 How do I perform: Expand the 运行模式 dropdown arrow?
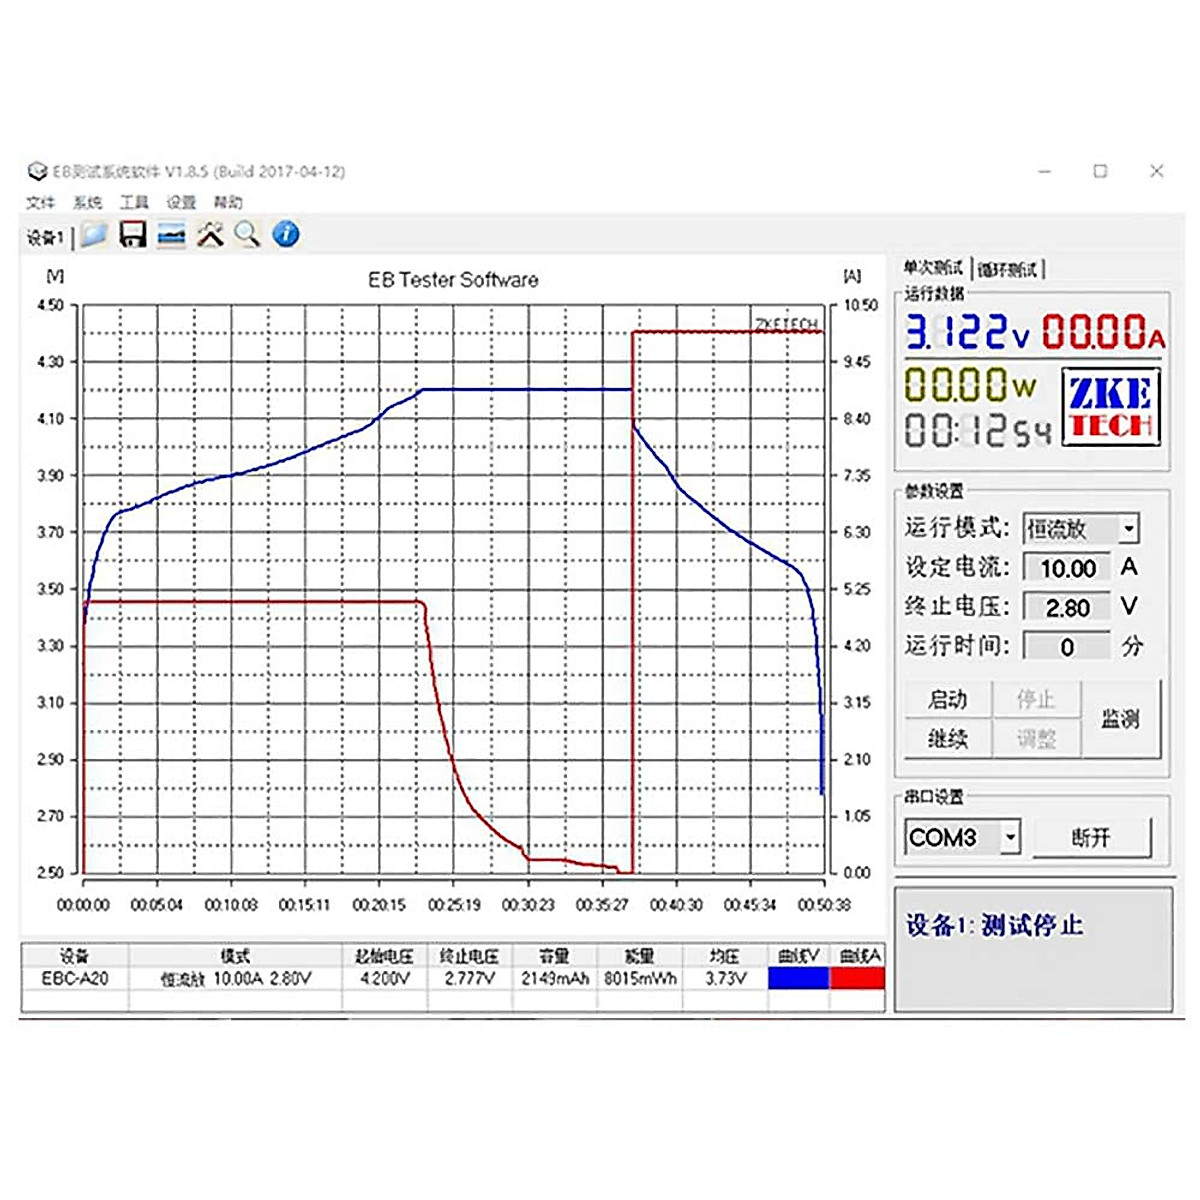point(1128,529)
